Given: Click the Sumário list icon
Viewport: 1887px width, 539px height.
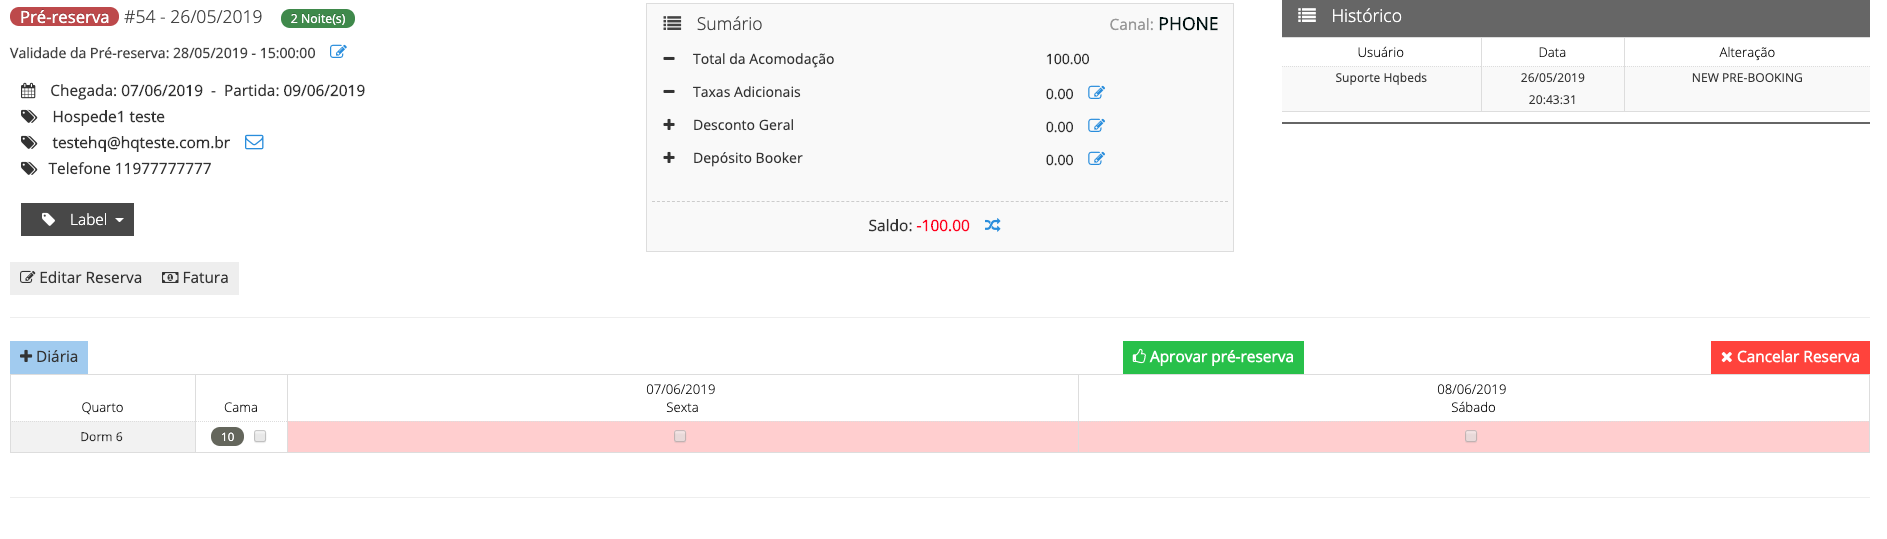Looking at the screenshot, I should tap(673, 23).
